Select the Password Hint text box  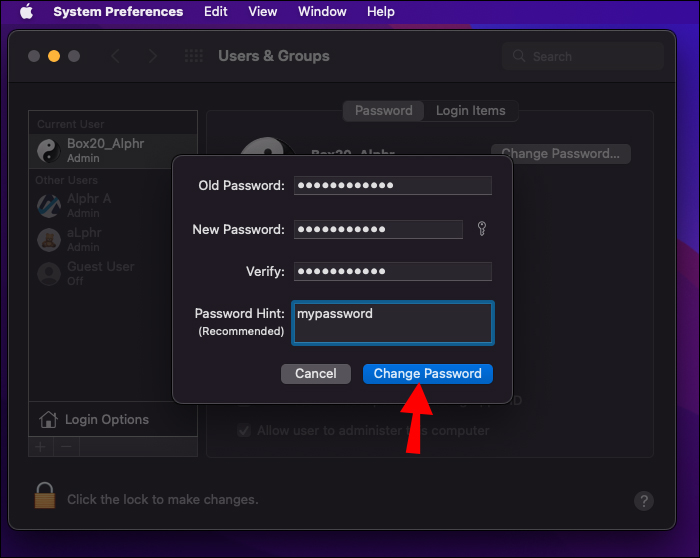(392, 324)
